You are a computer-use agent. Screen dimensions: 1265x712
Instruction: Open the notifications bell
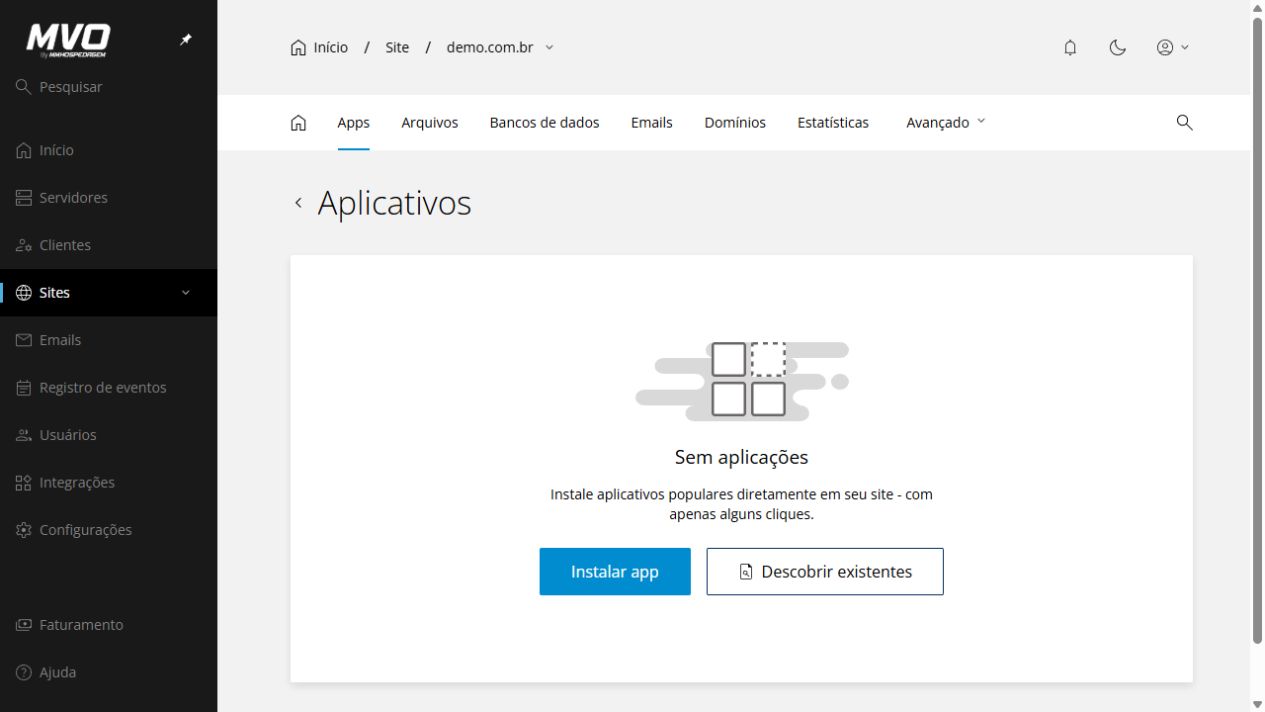[1070, 47]
